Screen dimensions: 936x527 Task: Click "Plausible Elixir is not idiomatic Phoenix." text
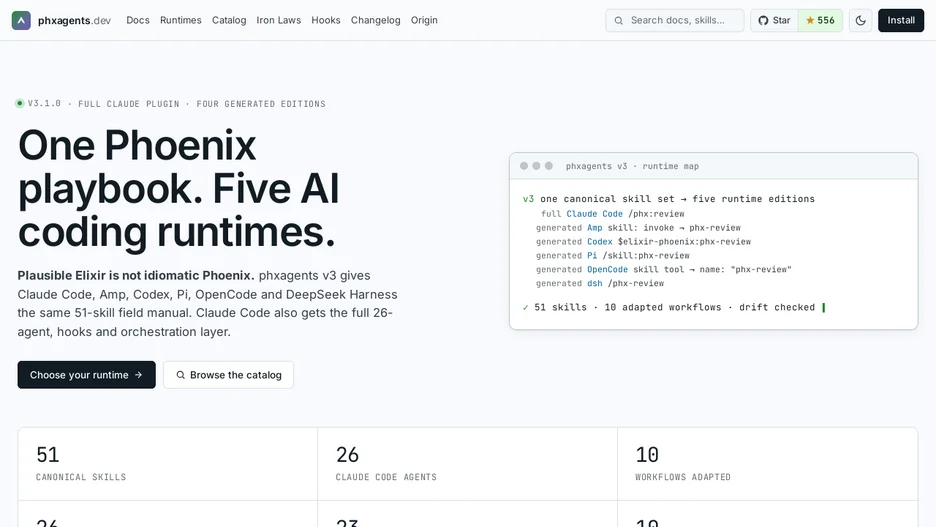(x=136, y=276)
